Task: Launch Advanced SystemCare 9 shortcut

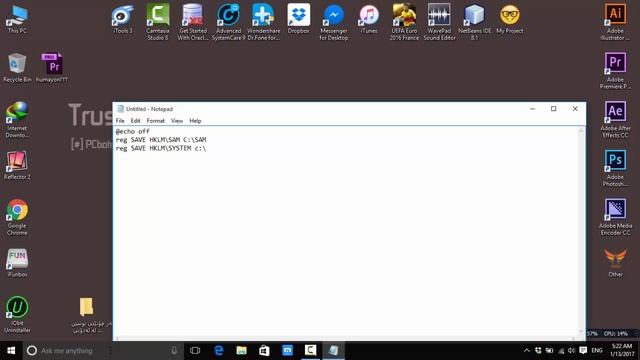Action: [228, 22]
